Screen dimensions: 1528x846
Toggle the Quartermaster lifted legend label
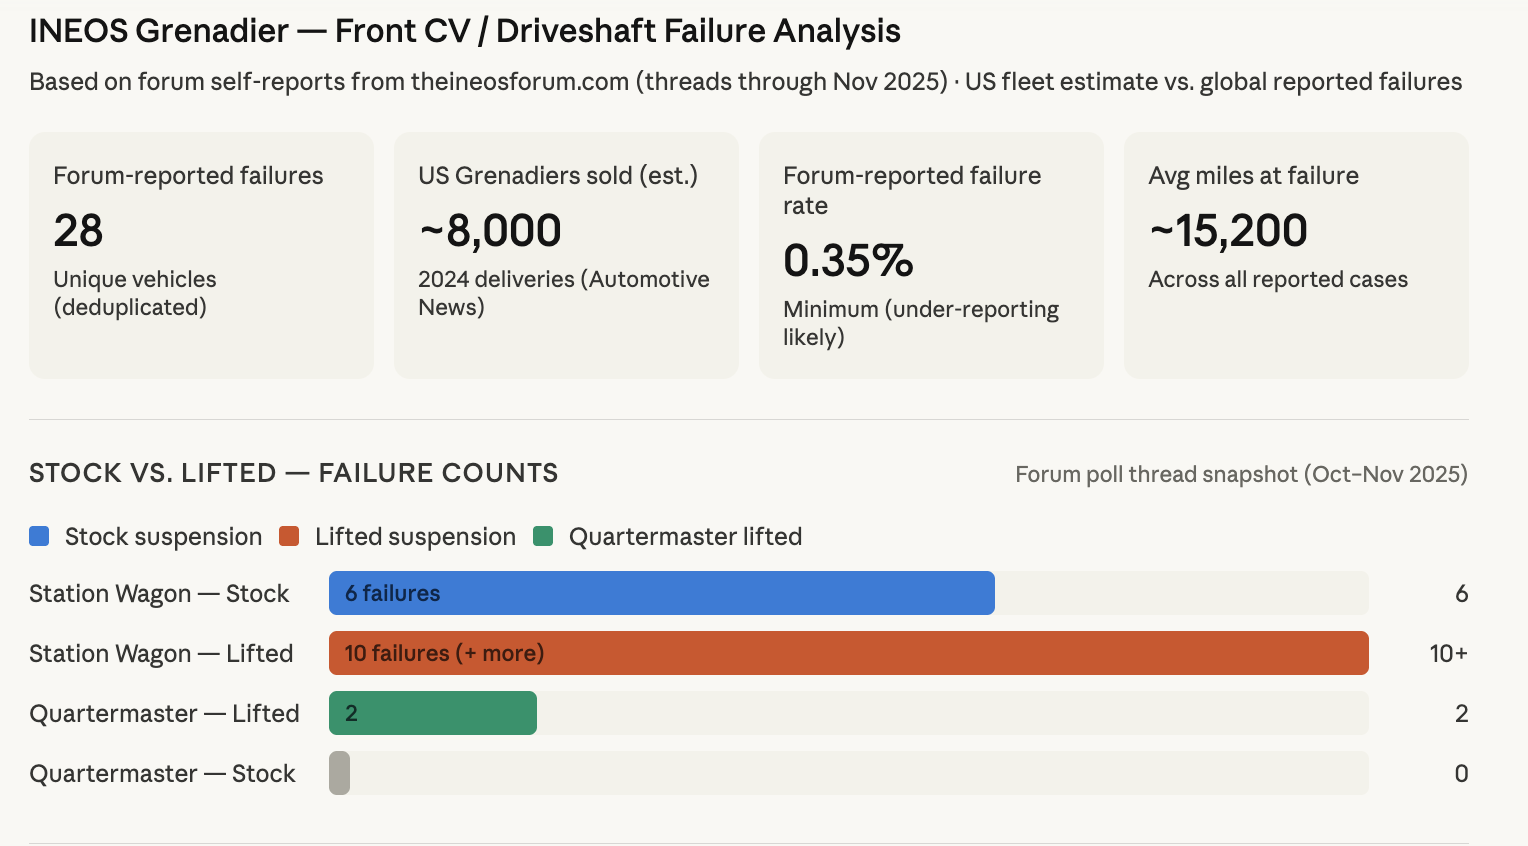[685, 537]
